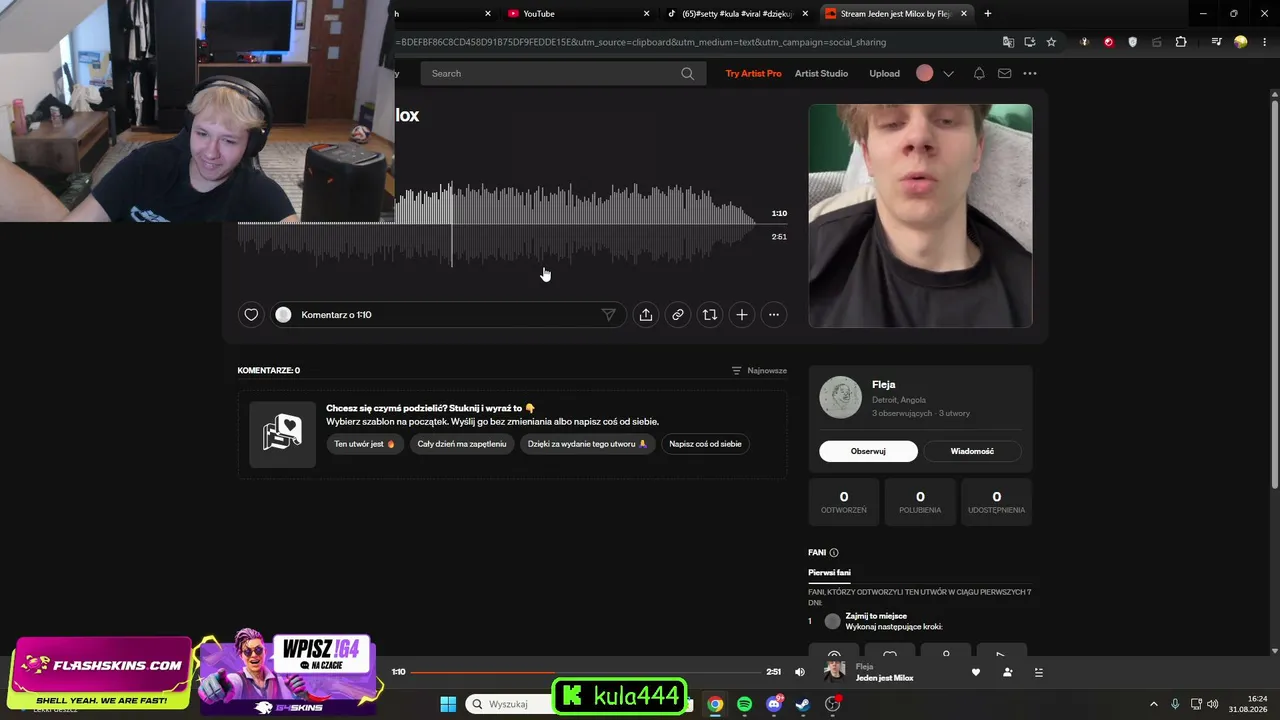The width and height of the screenshot is (1280, 720).
Task: Open the play queue in the player bar
Action: (x=1038, y=672)
